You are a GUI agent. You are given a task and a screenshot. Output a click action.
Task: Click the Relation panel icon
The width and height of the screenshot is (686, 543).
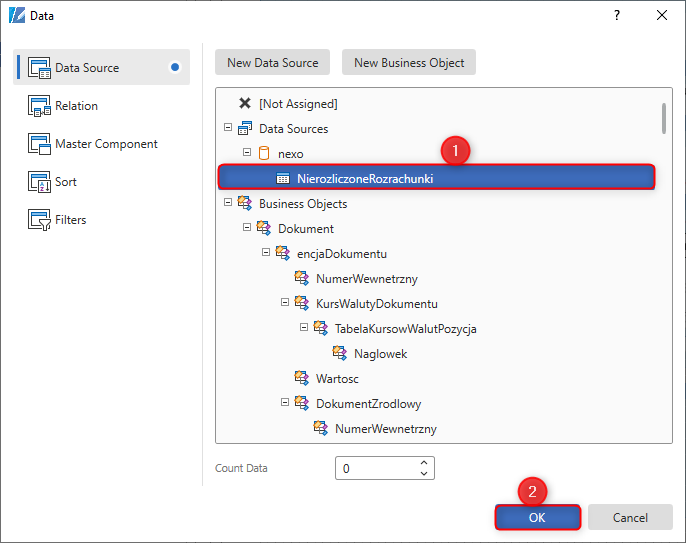39,106
